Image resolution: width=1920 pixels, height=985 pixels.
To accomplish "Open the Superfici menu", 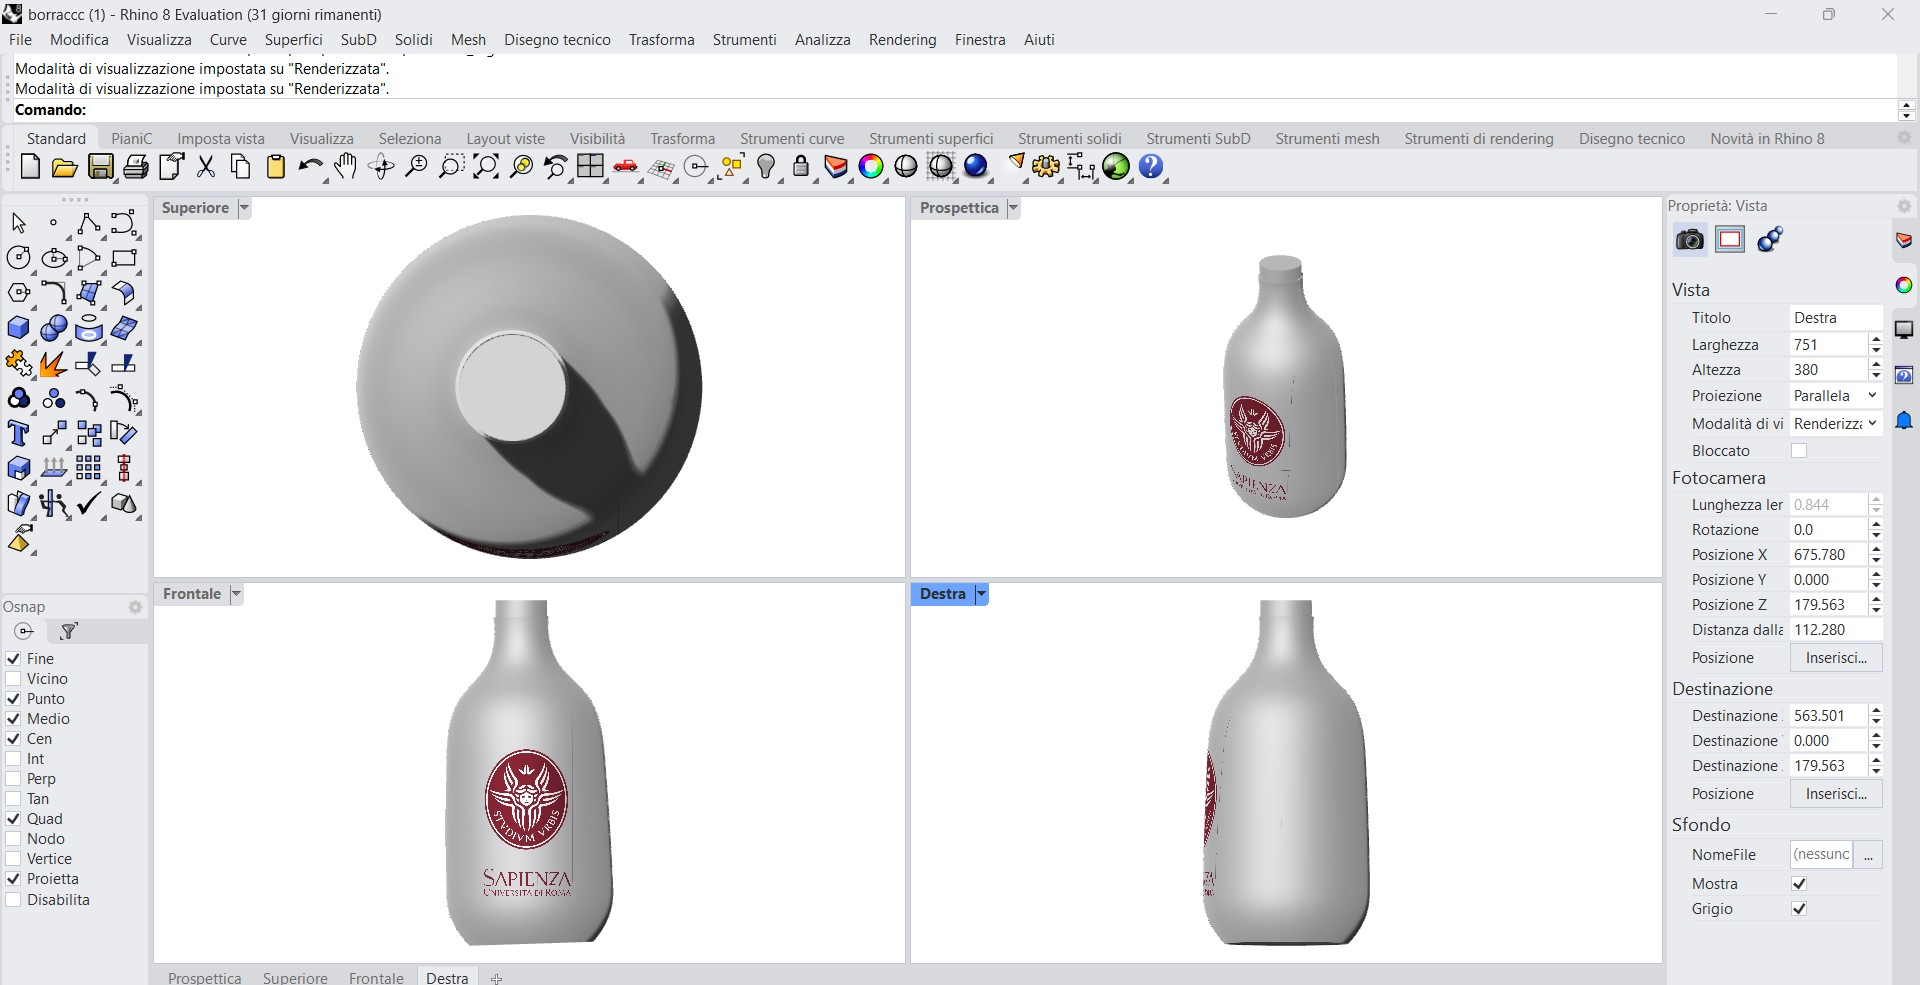I will 293,40.
